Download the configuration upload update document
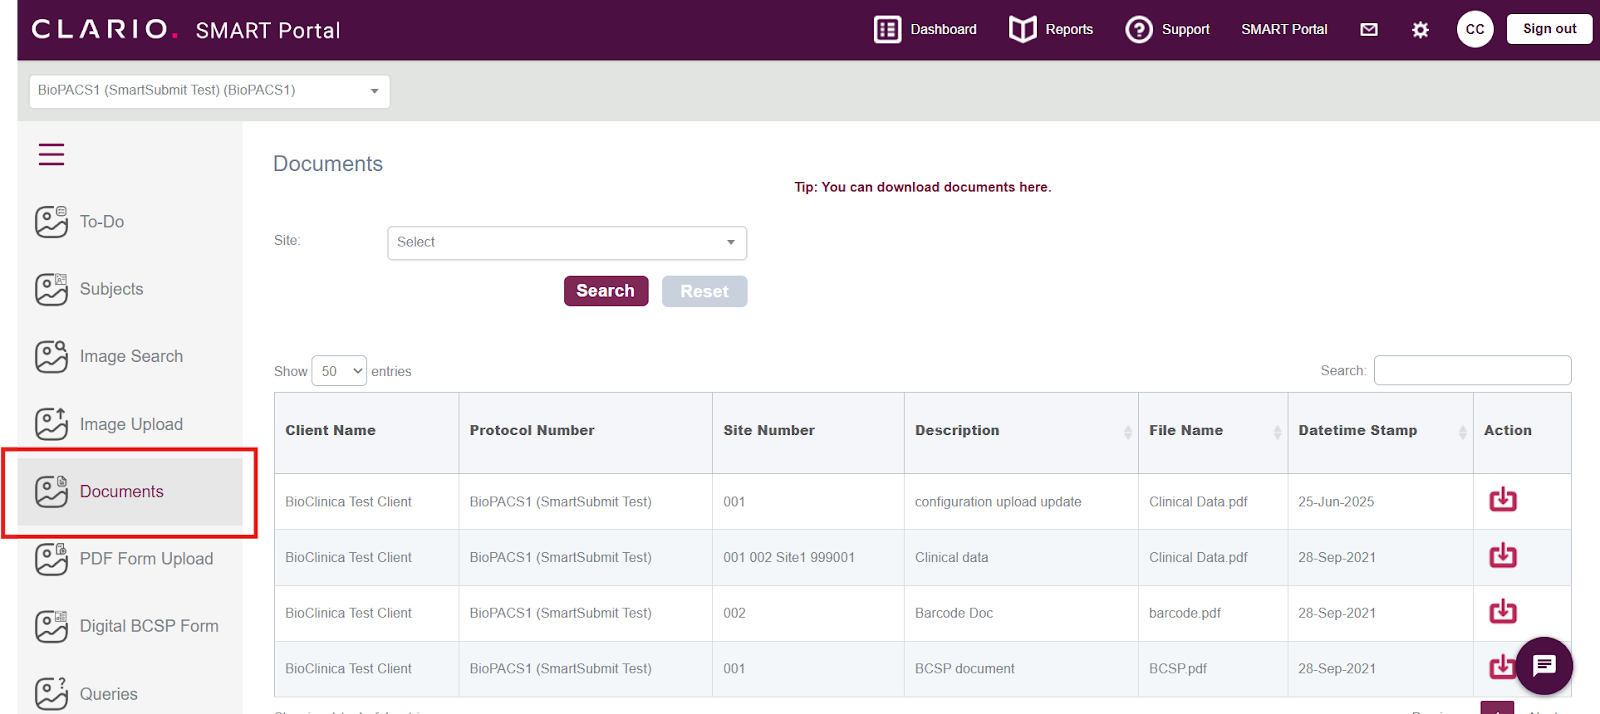The height and width of the screenshot is (714, 1600). click(x=1502, y=500)
